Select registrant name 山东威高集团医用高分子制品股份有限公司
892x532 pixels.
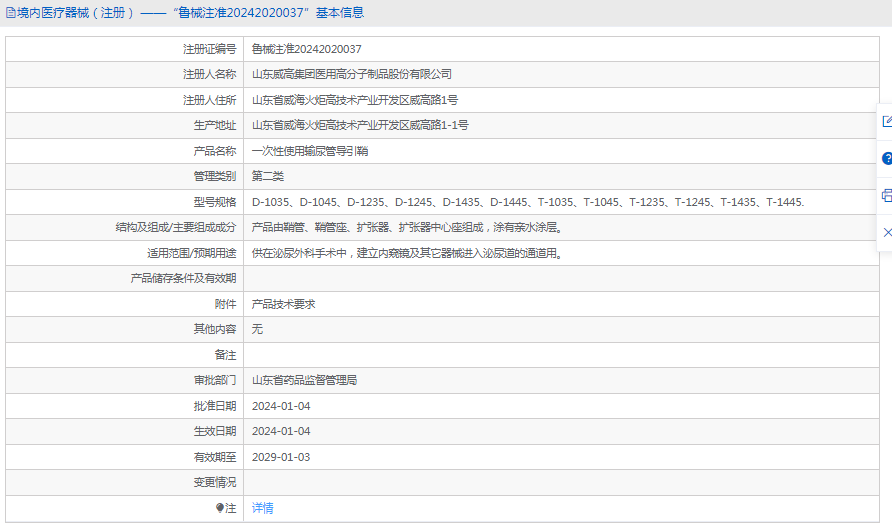coord(352,75)
